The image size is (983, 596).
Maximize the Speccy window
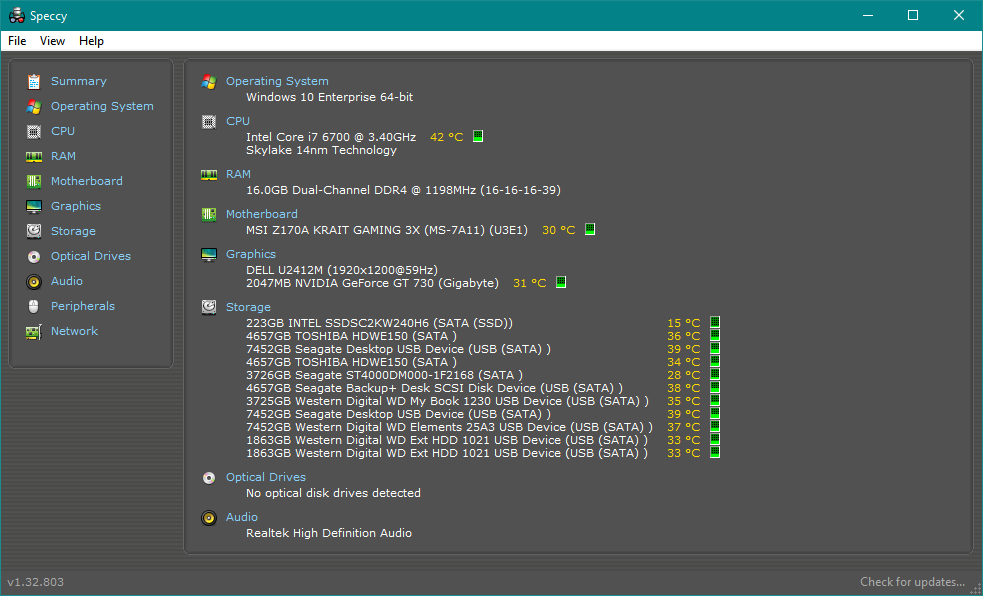[913, 15]
